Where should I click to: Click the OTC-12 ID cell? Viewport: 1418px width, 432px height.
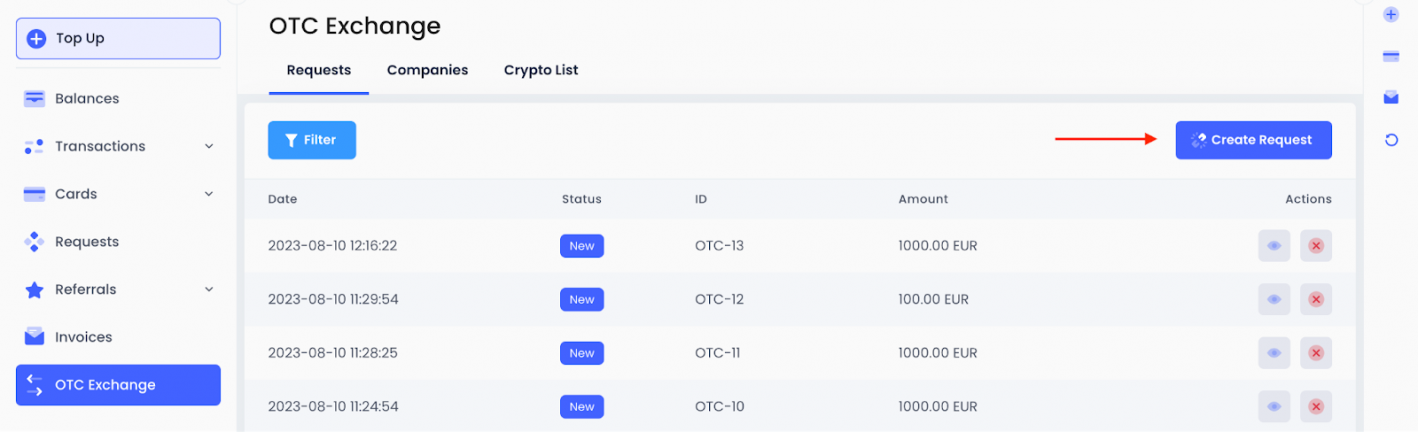tap(719, 299)
